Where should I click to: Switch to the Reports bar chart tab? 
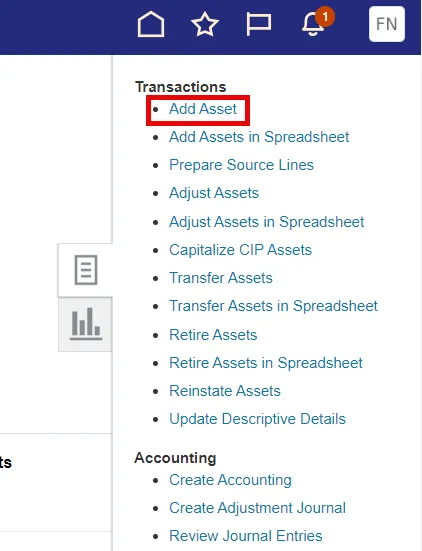tap(86, 324)
